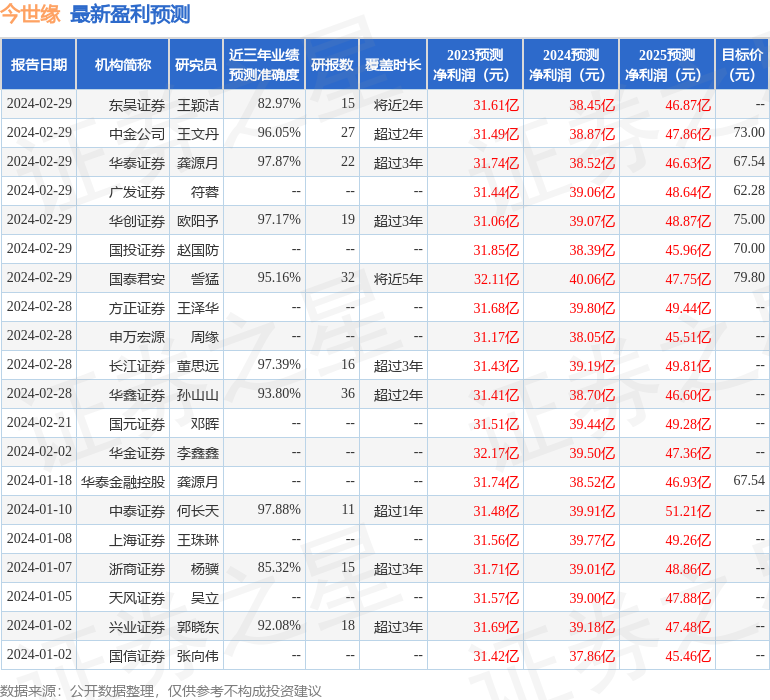Click researcher name 欧阳予

[x=197, y=221]
